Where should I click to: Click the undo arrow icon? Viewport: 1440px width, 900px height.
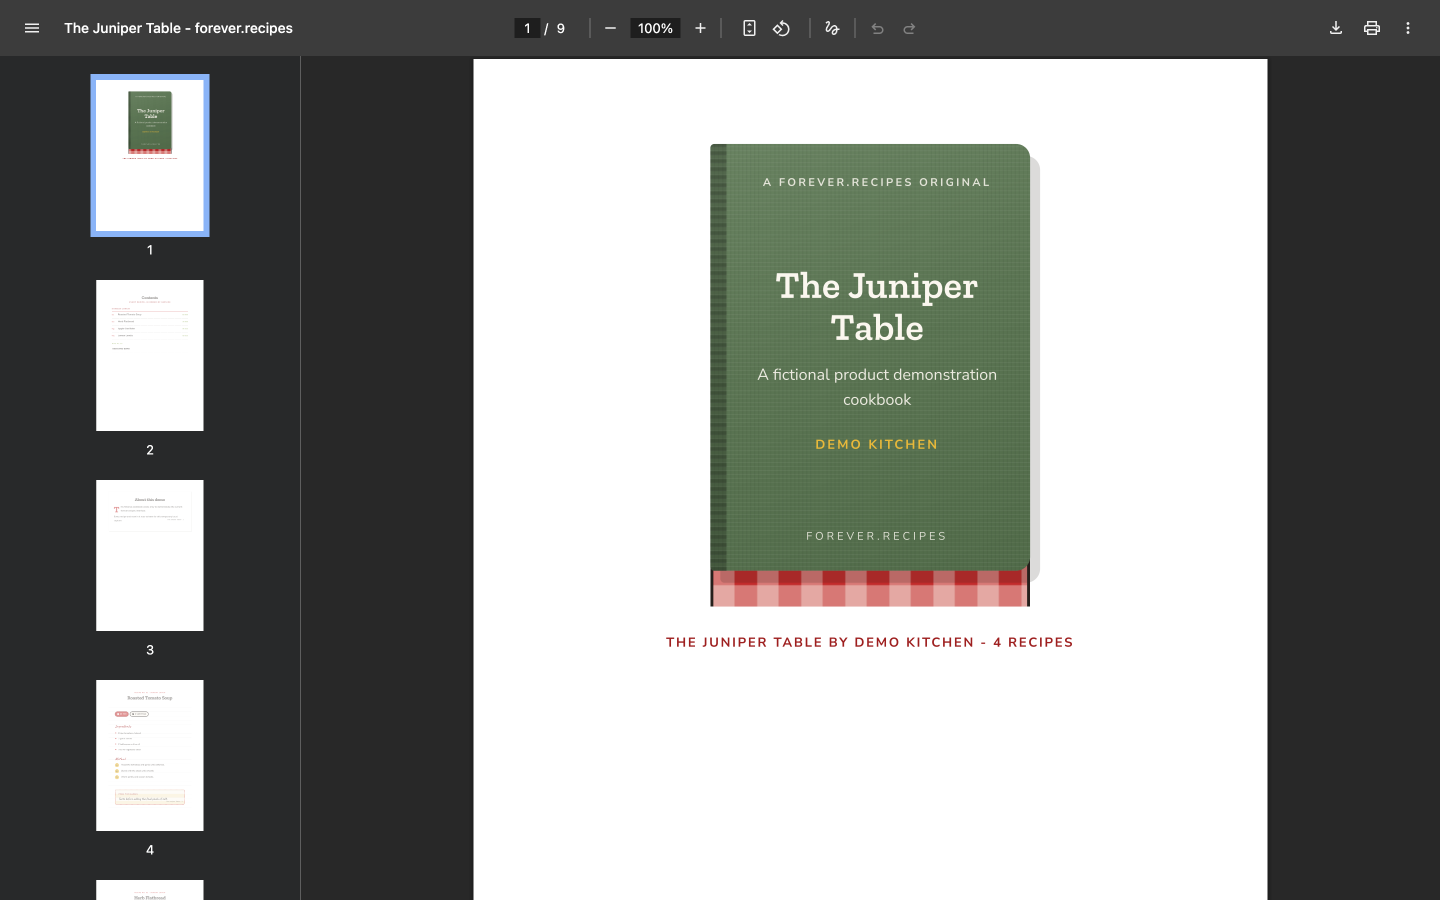[877, 28]
